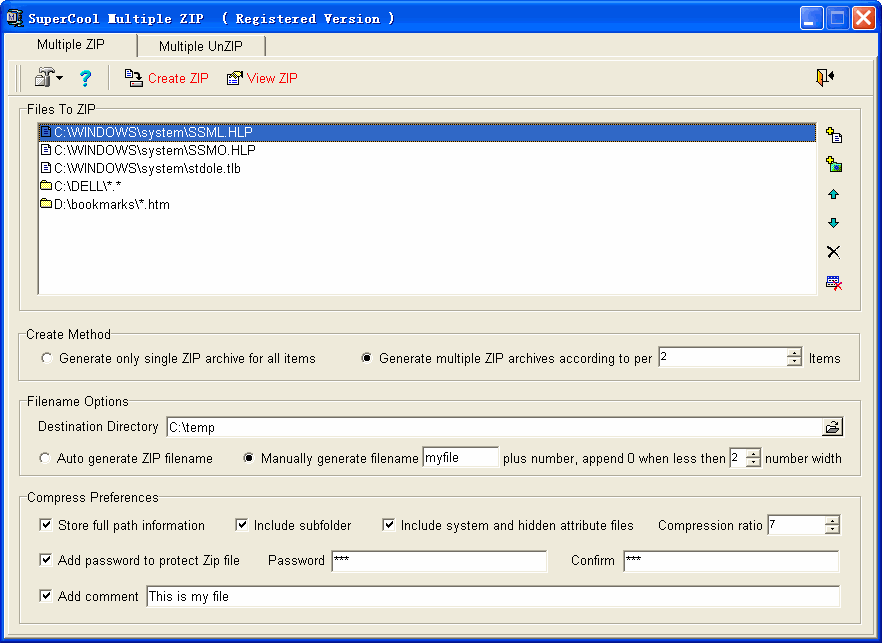Clear all list items icon

[x=834, y=282]
